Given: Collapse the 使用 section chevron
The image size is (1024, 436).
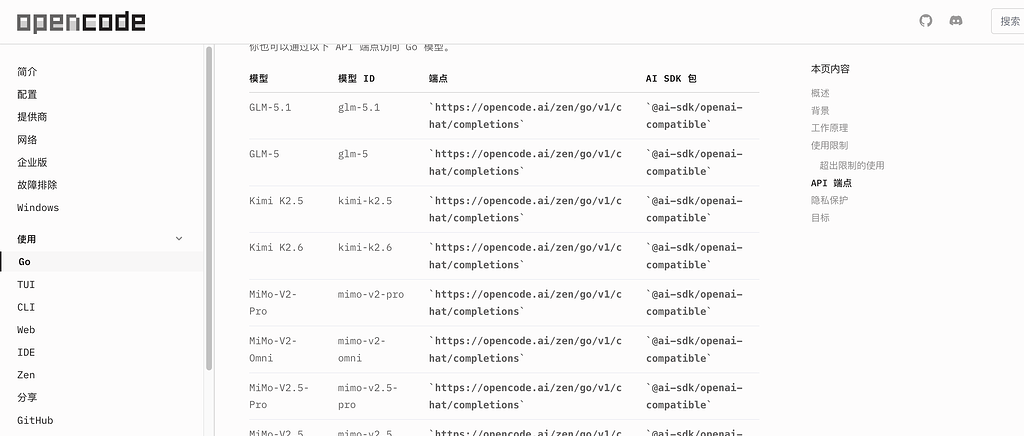Looking at the screenshot, I should [179, 239].
